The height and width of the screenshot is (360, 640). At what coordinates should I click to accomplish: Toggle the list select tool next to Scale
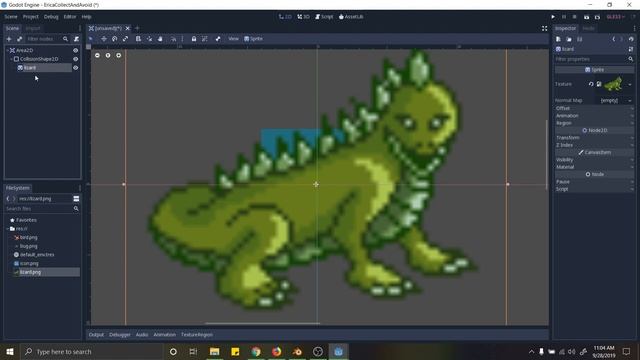point(138,39)
